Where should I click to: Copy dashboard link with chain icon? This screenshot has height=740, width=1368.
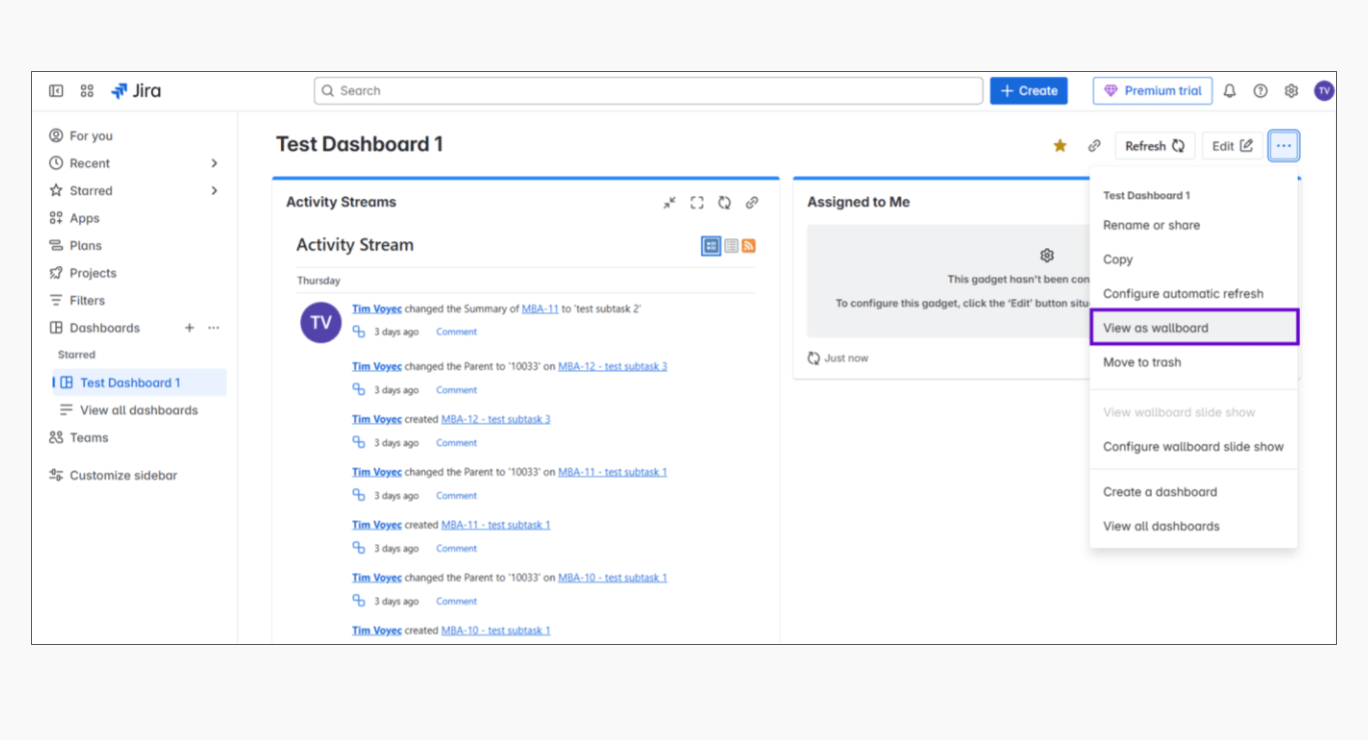pos(1094,146)
